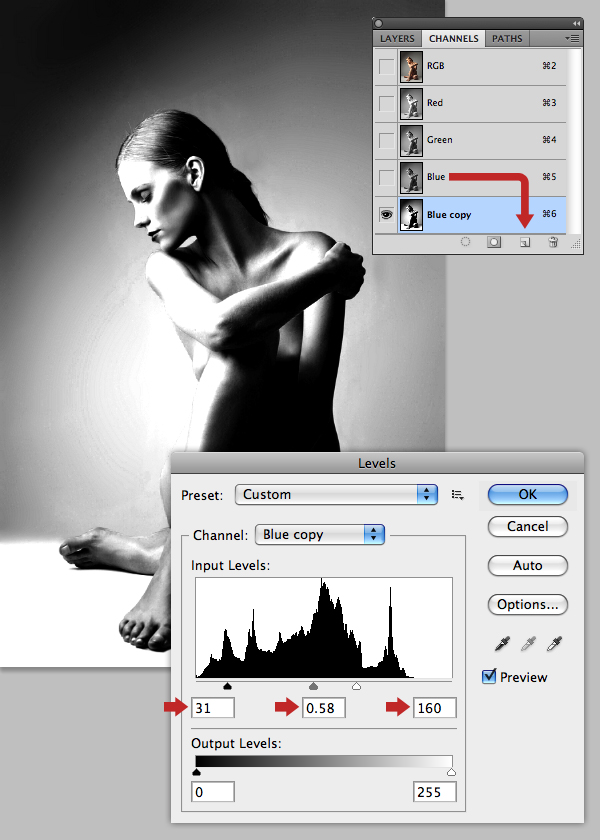
Task: Switch to the Paths tab
Action: [x=507, y=39]
